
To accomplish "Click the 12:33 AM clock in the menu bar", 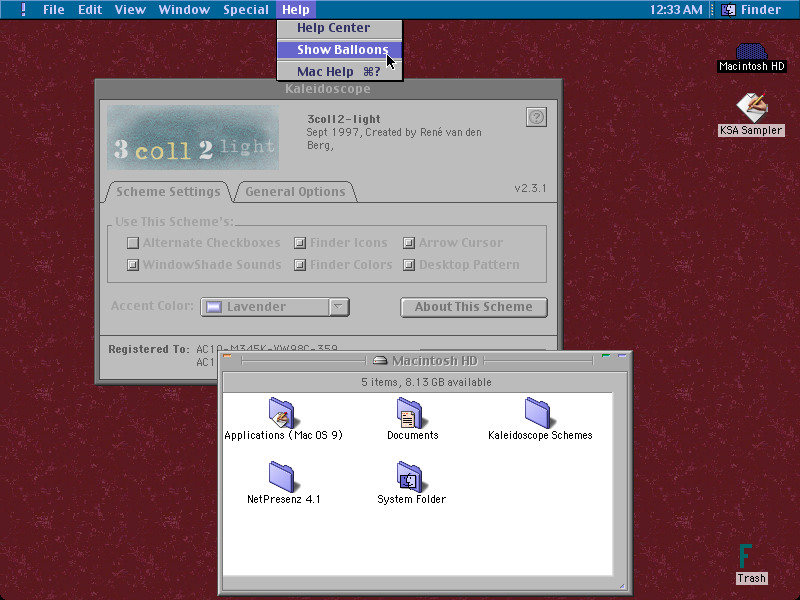I will click(x=676, y=9).
